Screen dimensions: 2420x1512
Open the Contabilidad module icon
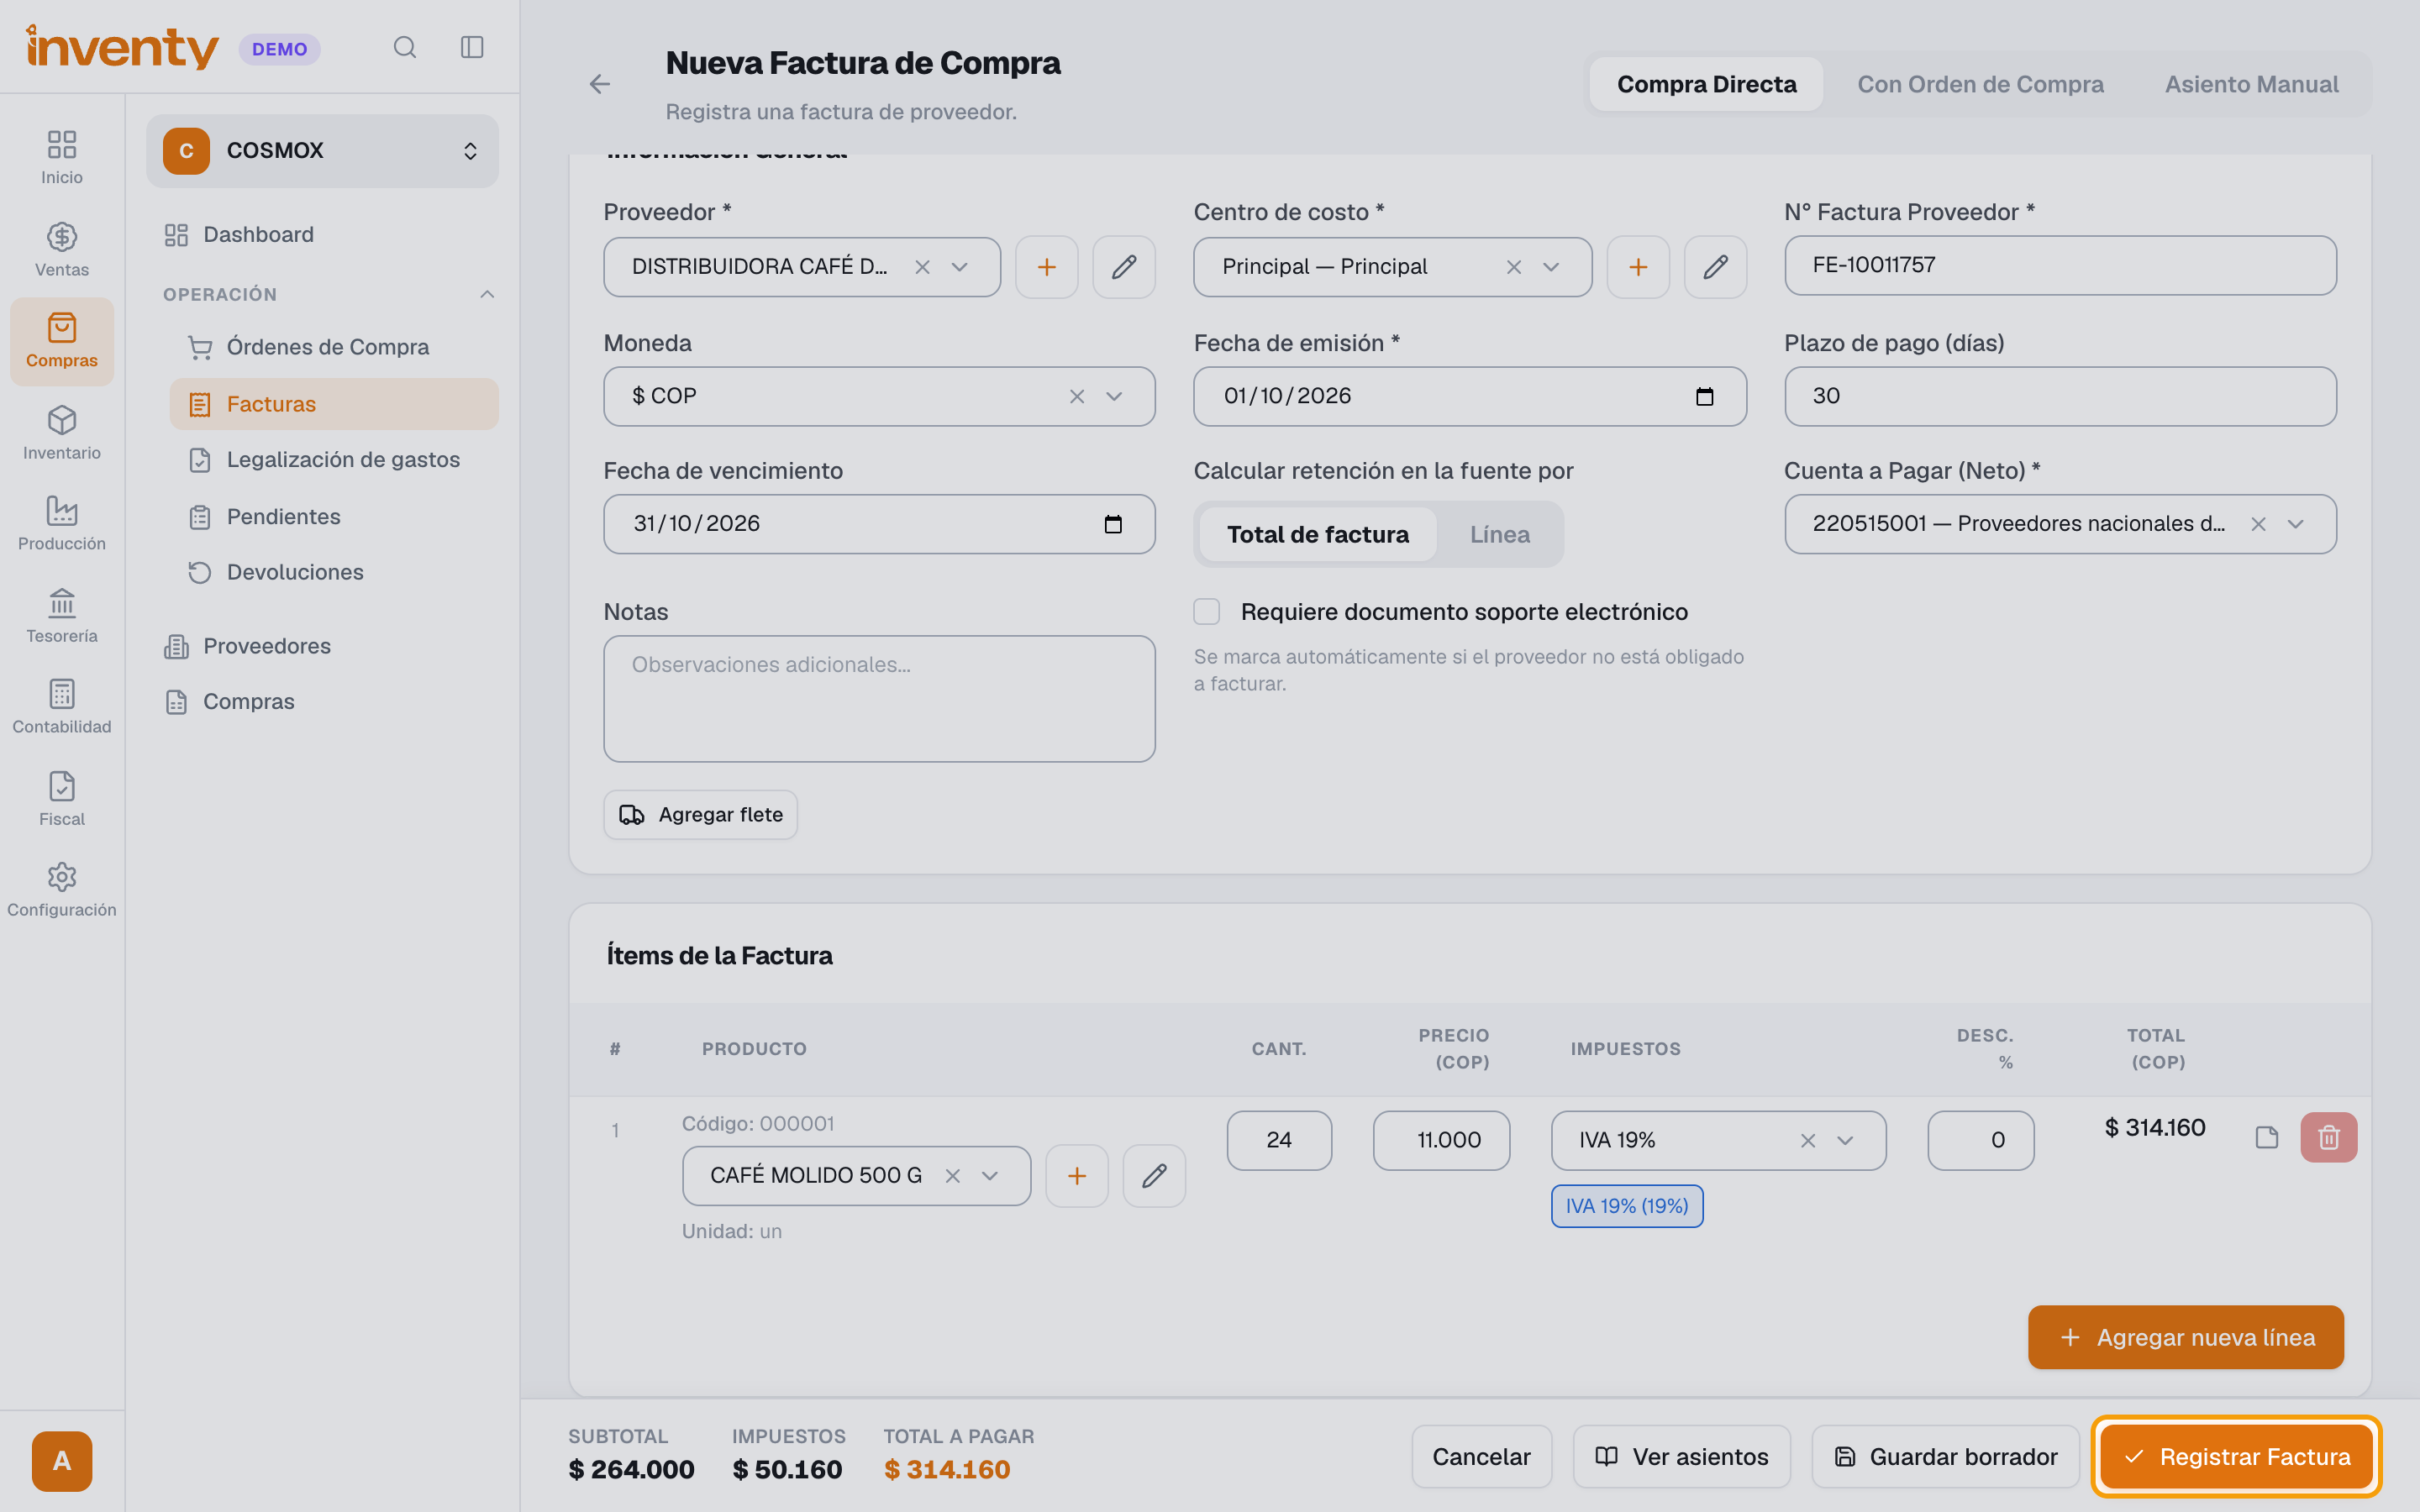(x=62, y=706)
